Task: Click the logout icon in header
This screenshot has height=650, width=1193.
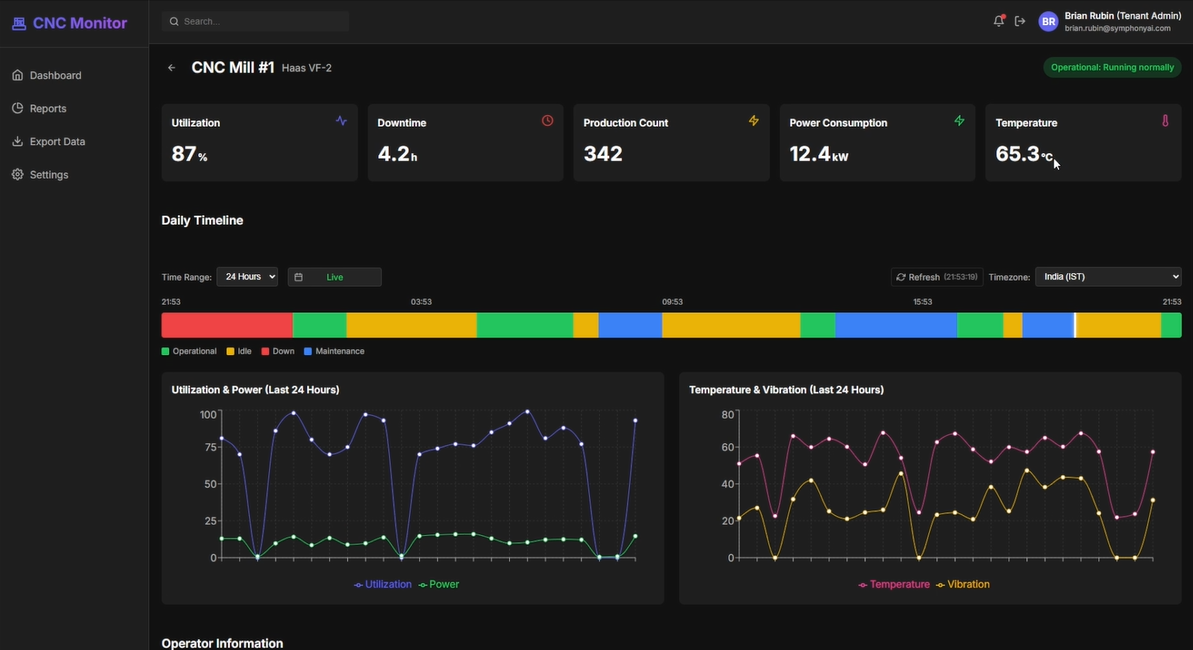Action: [x=1020, y=21]
